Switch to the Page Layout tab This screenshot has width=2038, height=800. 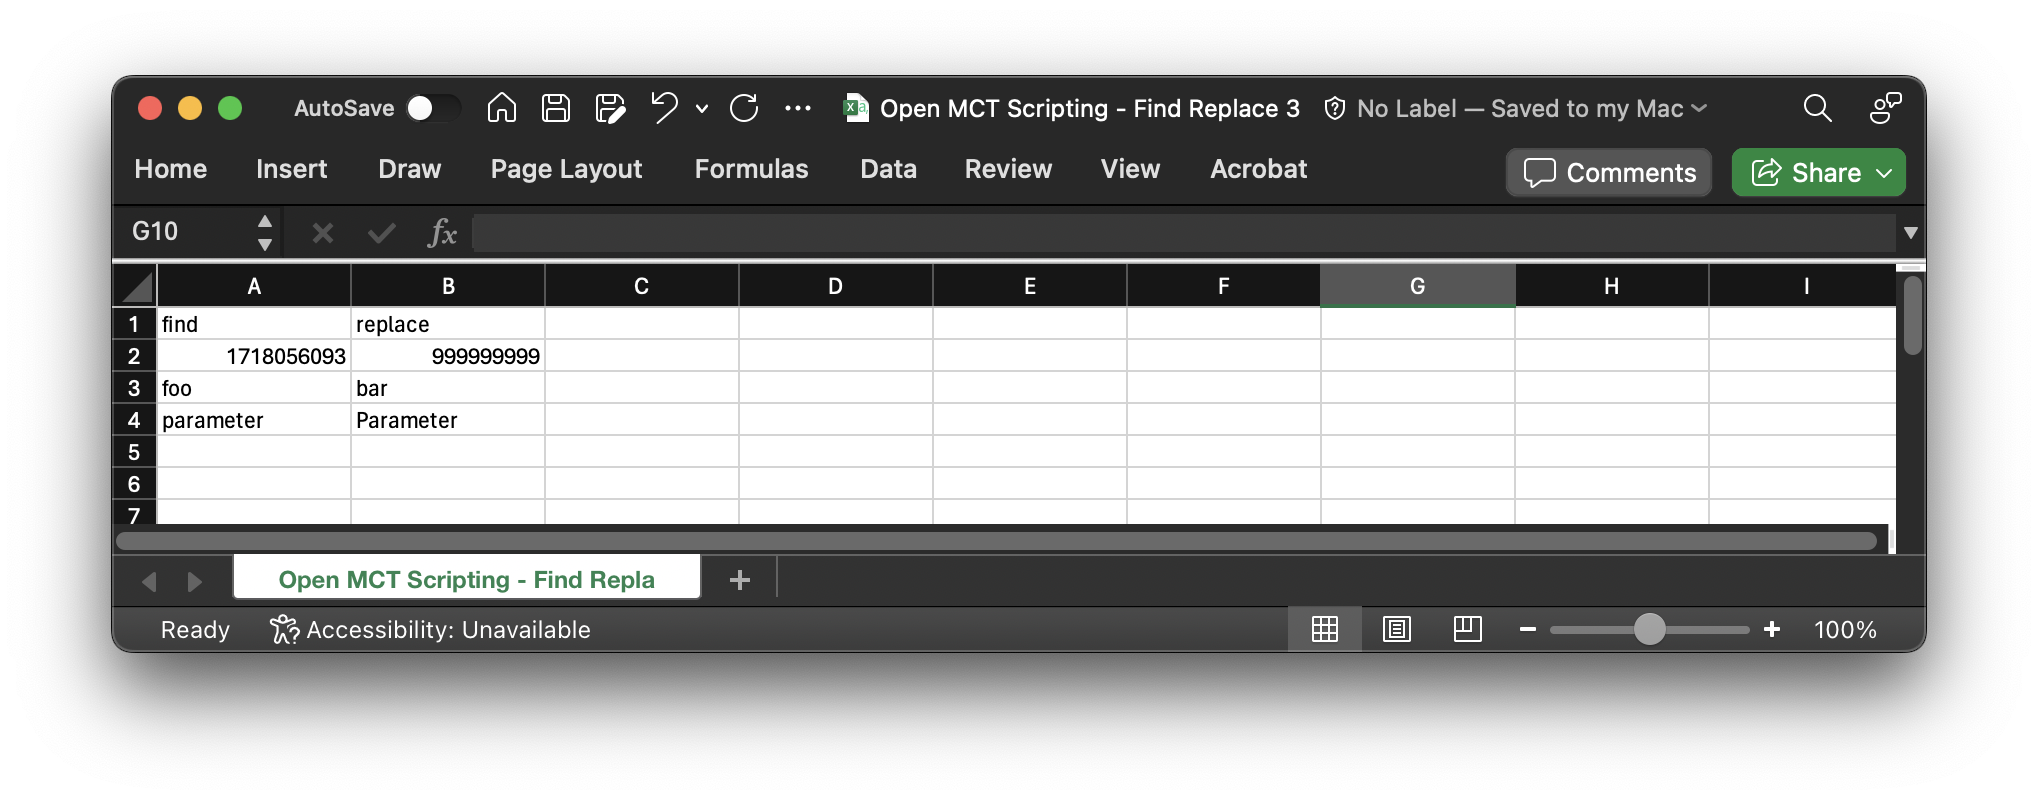(x=566, y=169)
